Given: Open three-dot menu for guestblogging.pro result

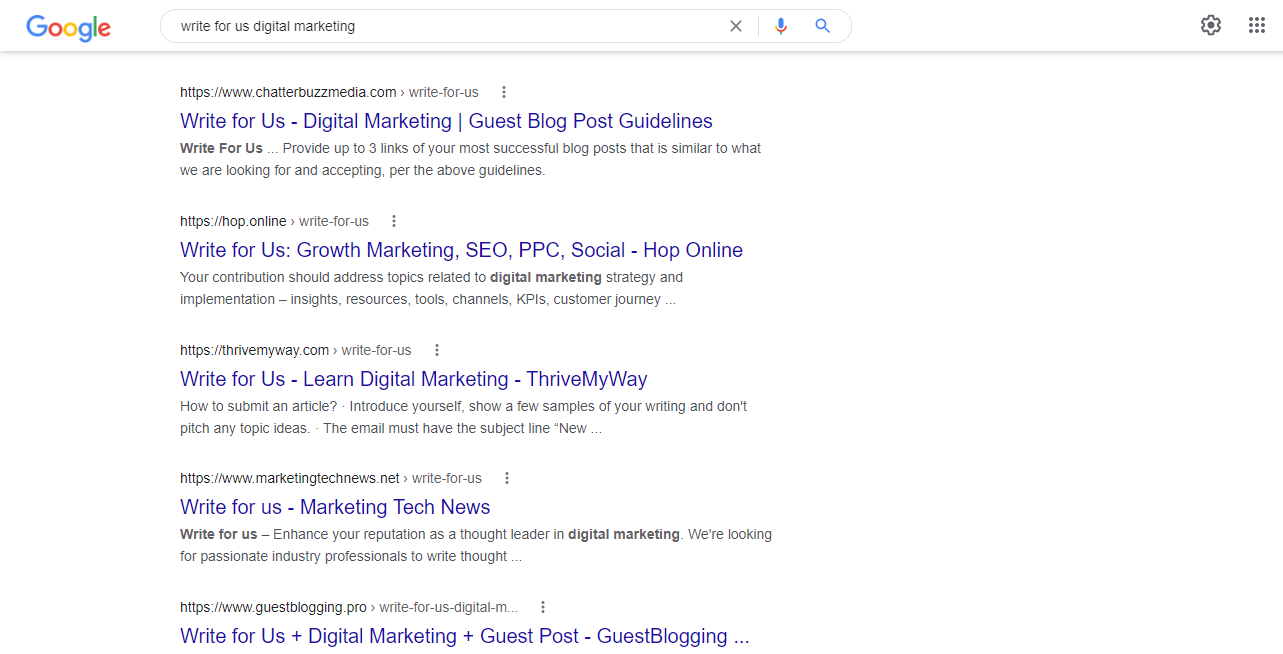Looking at the screenshot, I should click(543, 607).
